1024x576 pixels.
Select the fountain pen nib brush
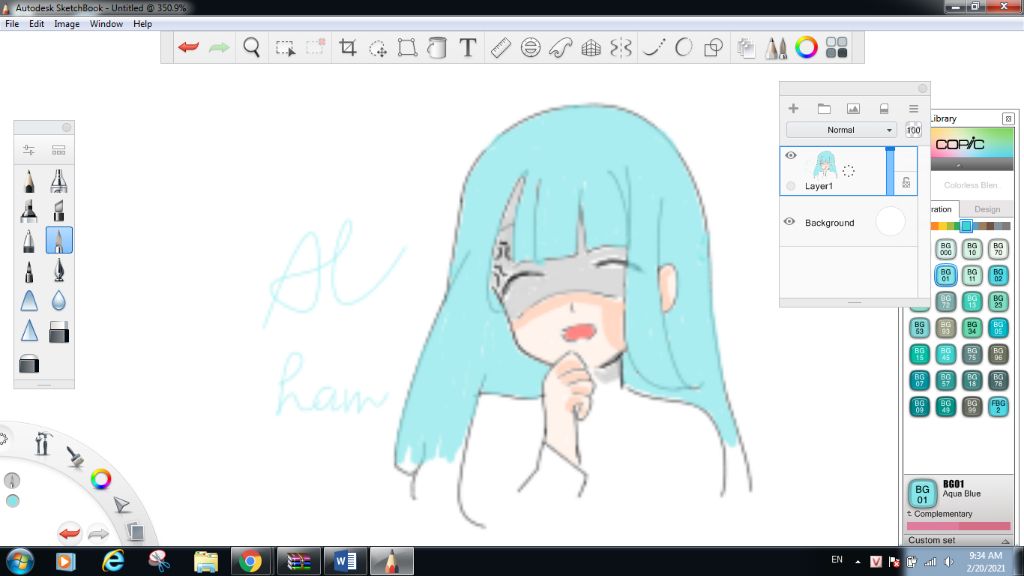coord(59,270)
